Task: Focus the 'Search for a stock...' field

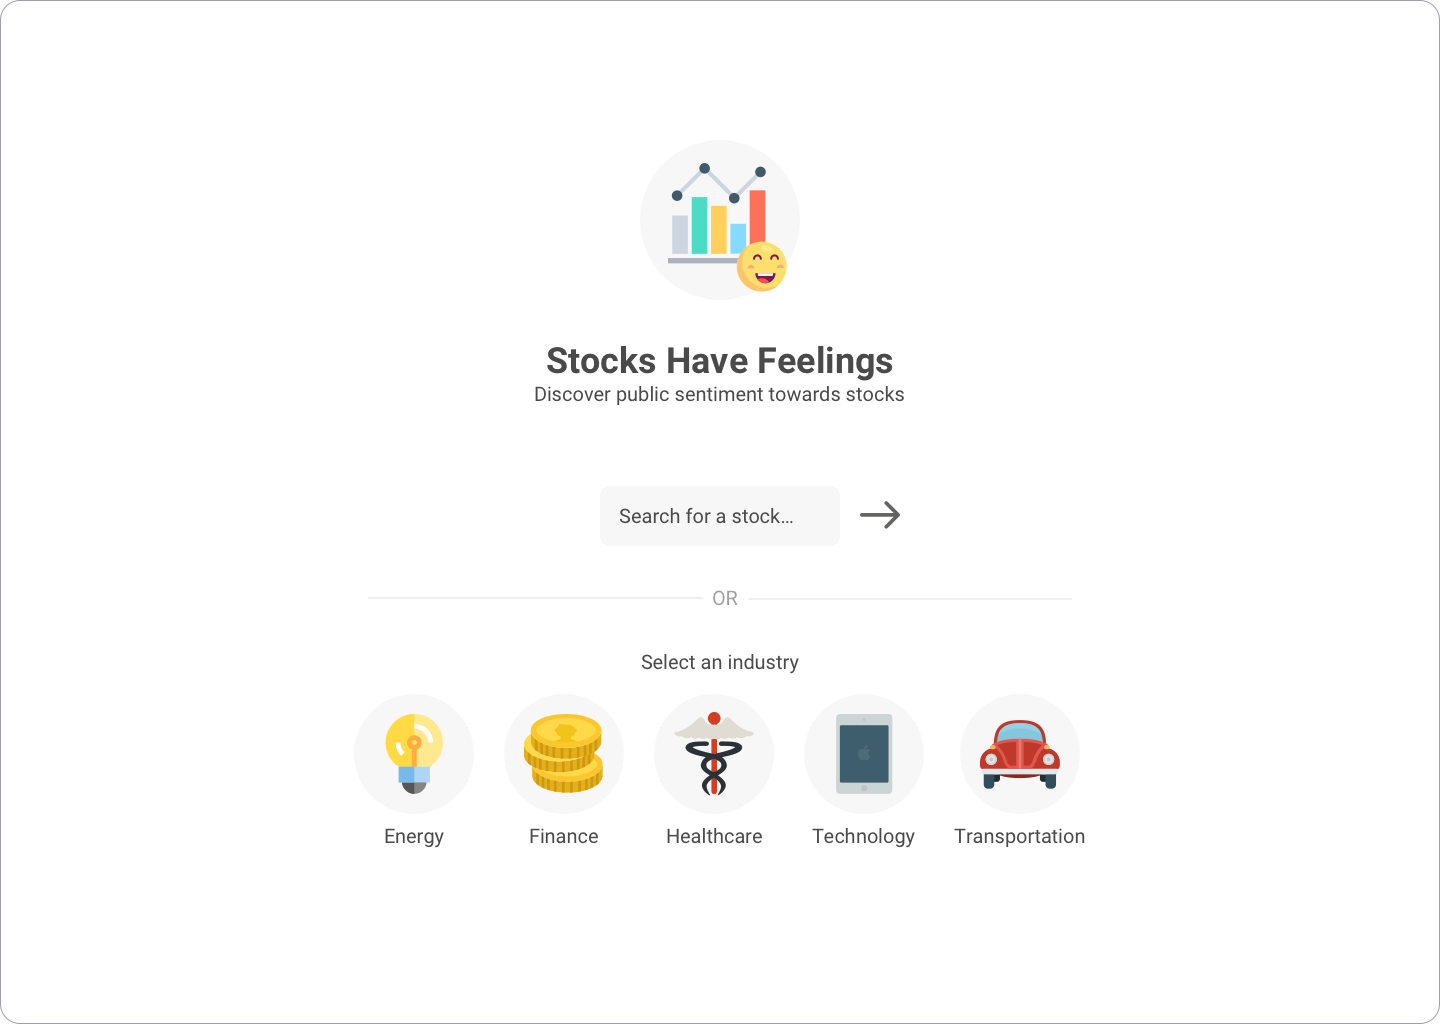Action: pyautogui.click(x=720, y=516)
